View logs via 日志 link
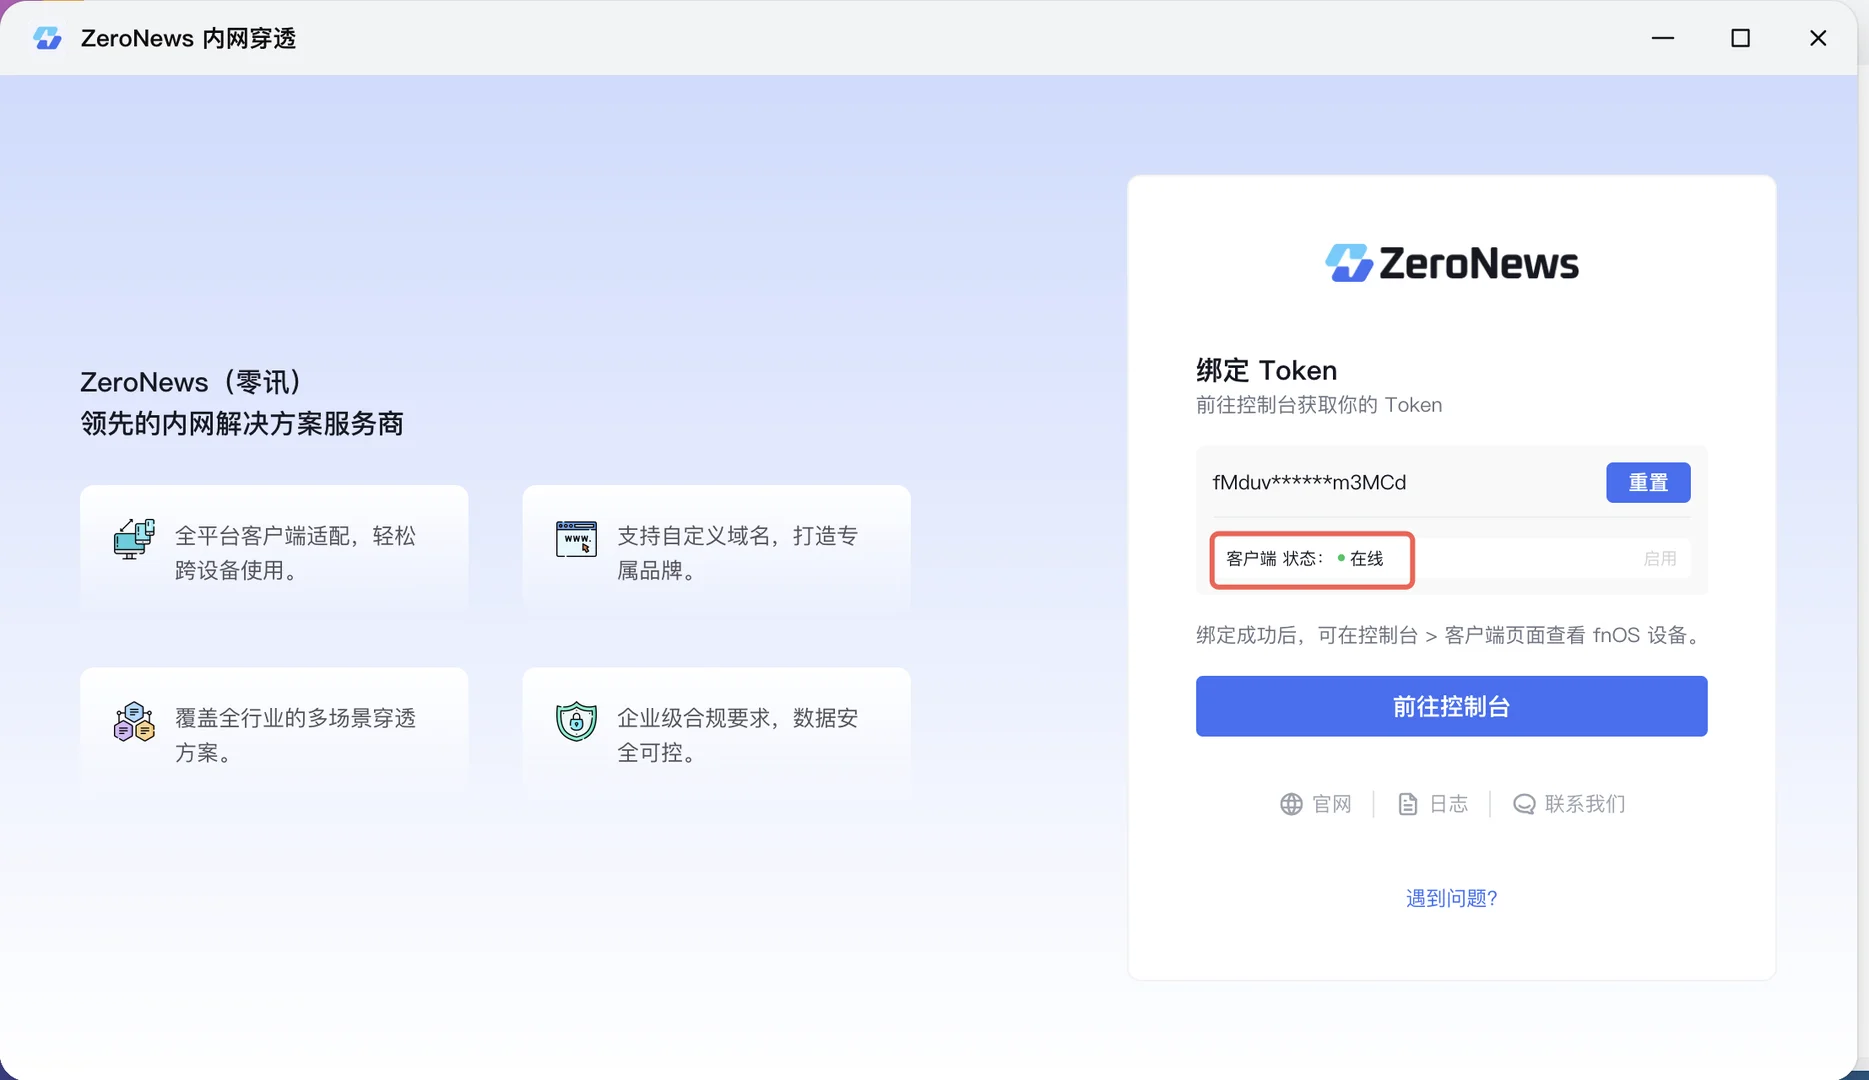The width and height of the screenshot is (1869, 1080). (x=1448, y=804)
